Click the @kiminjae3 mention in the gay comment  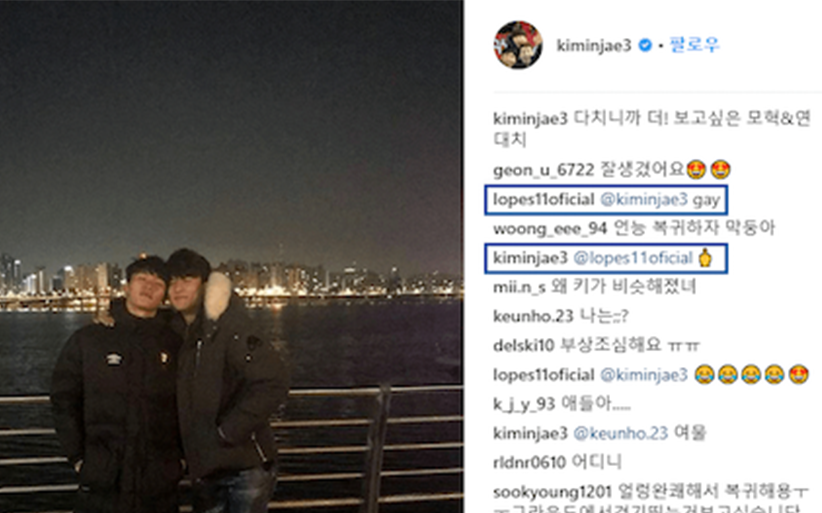643,200
